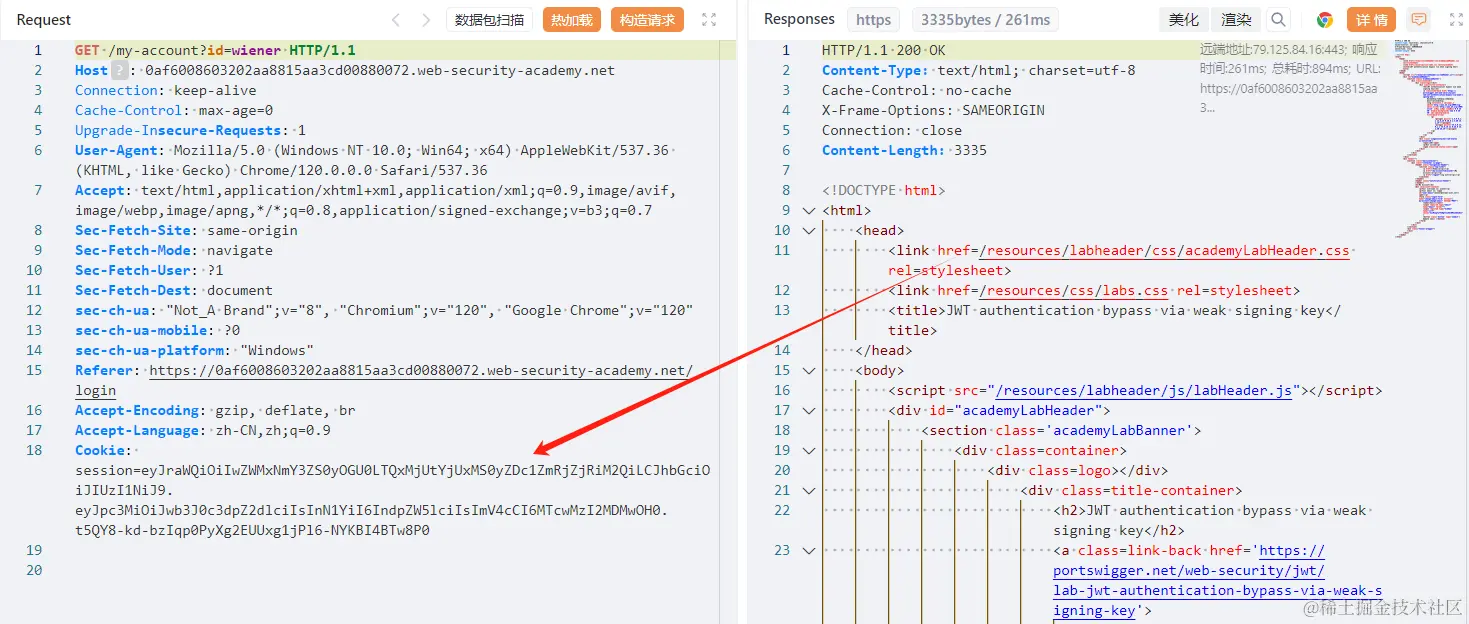Click the 美化 beautify button
Image resolution: width=1469 pixels, height=624 pixels.
point(1183,20)
